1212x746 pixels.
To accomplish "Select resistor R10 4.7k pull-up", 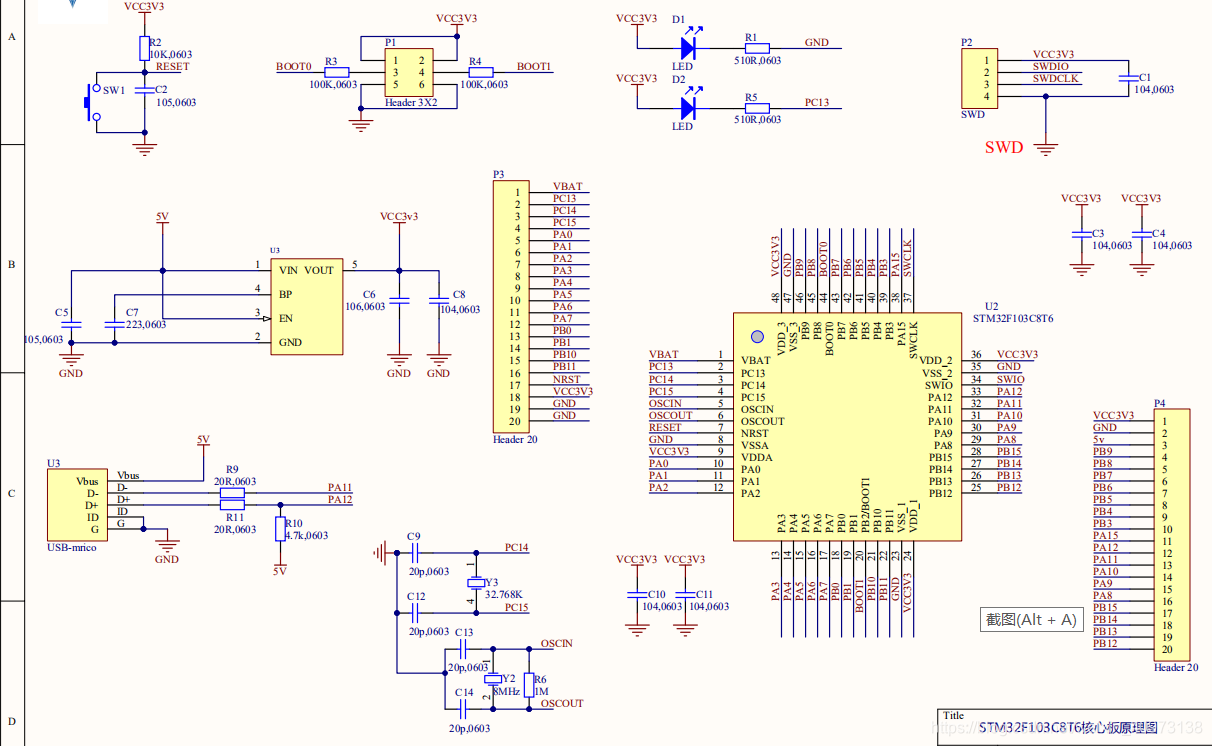I will [280, 529].
